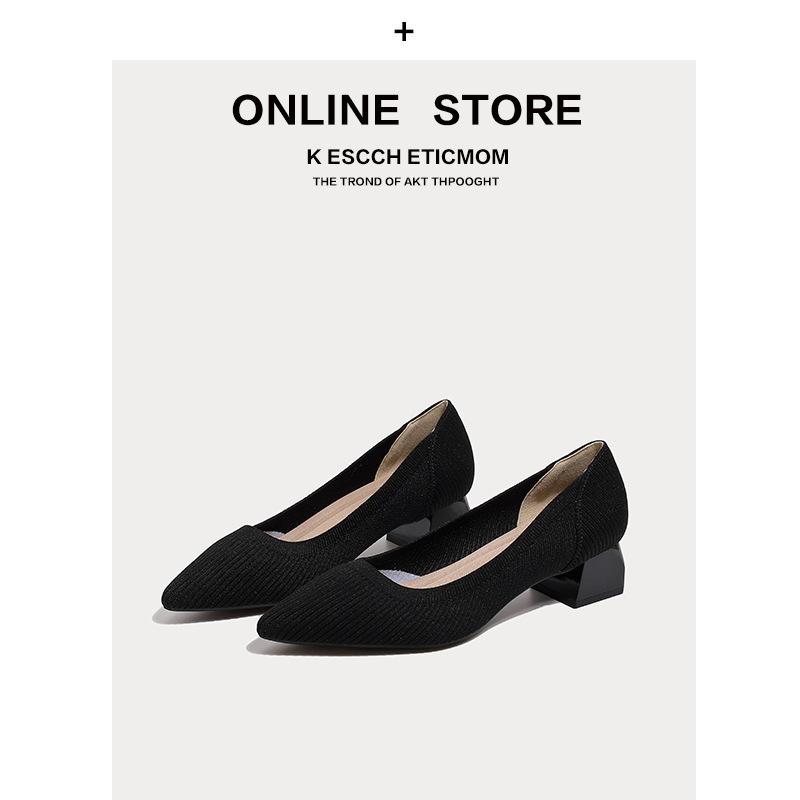This screenshot has width=800, height=800.
Task: Click the word STORE in the heading
Action: point(507,110)
